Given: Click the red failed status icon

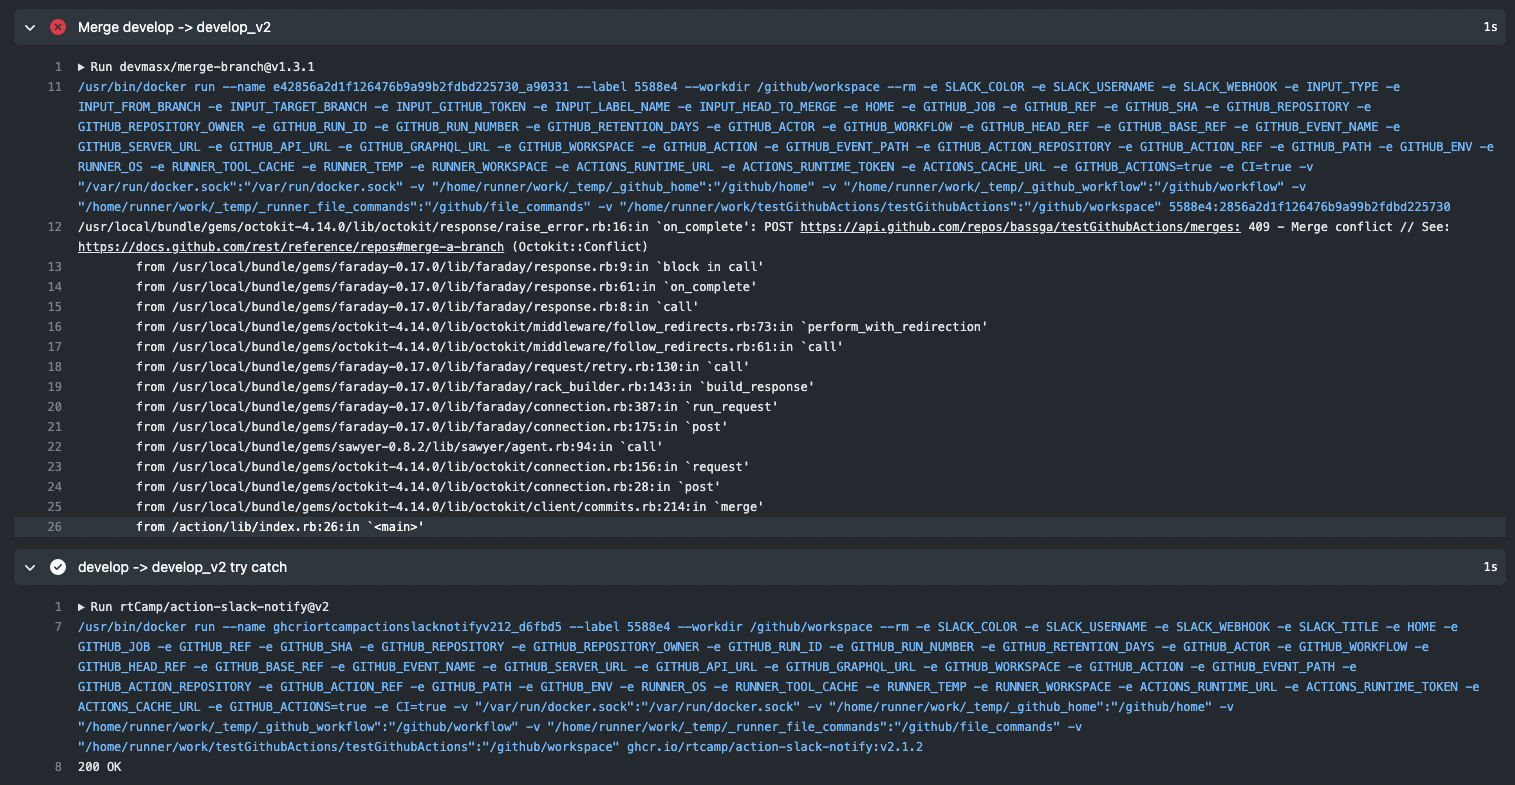Looking at the screenshot, I should pyautogui.click(x=58, y=27).
